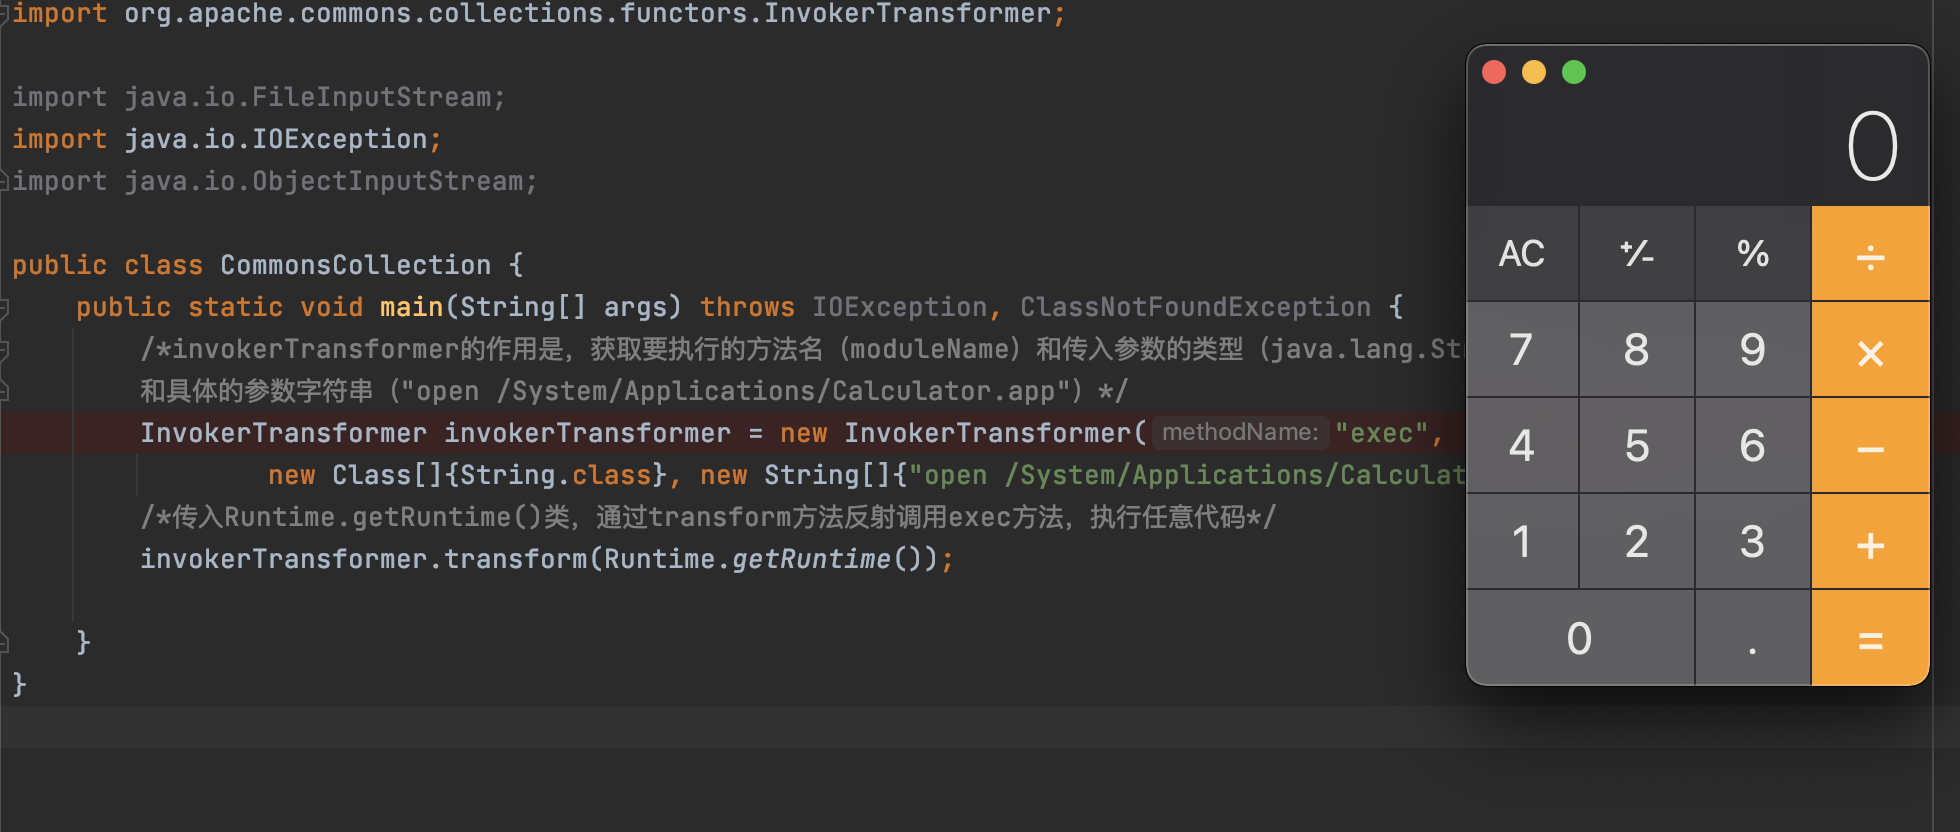
Task: Zoom Calculator with the green button
Action: pyautogui.click(x=1574, y=72)
